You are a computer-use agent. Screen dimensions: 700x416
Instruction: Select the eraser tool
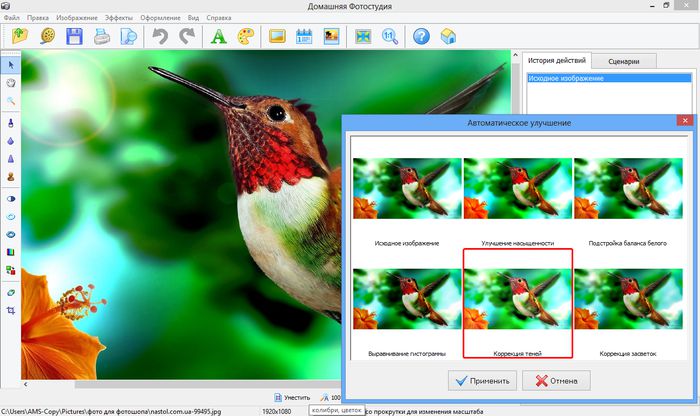(11, 292)
